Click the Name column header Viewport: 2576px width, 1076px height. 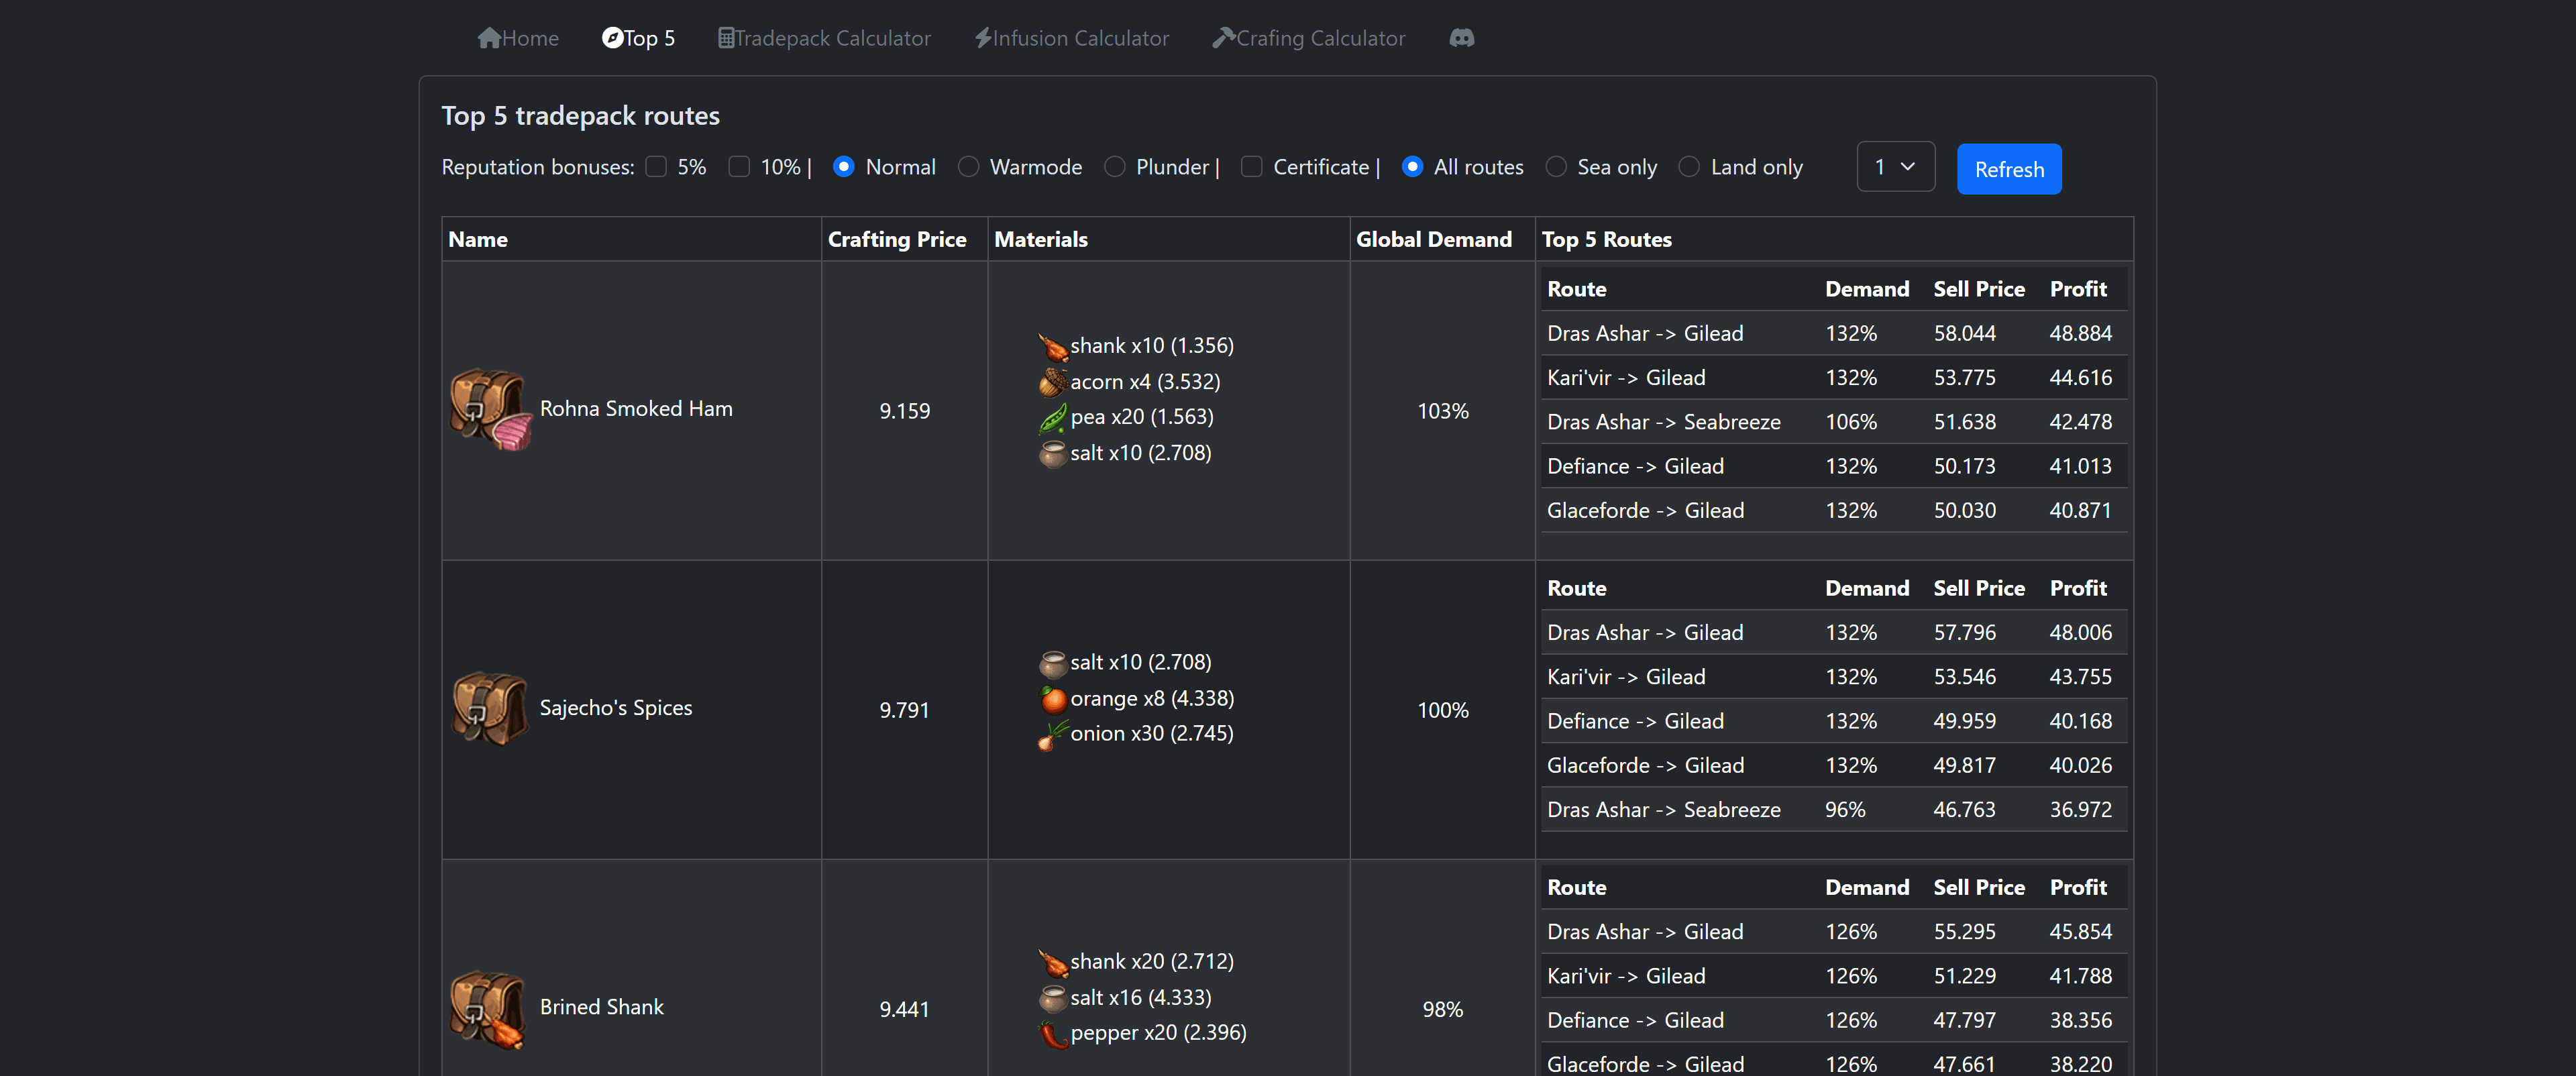tap(478, 240)
